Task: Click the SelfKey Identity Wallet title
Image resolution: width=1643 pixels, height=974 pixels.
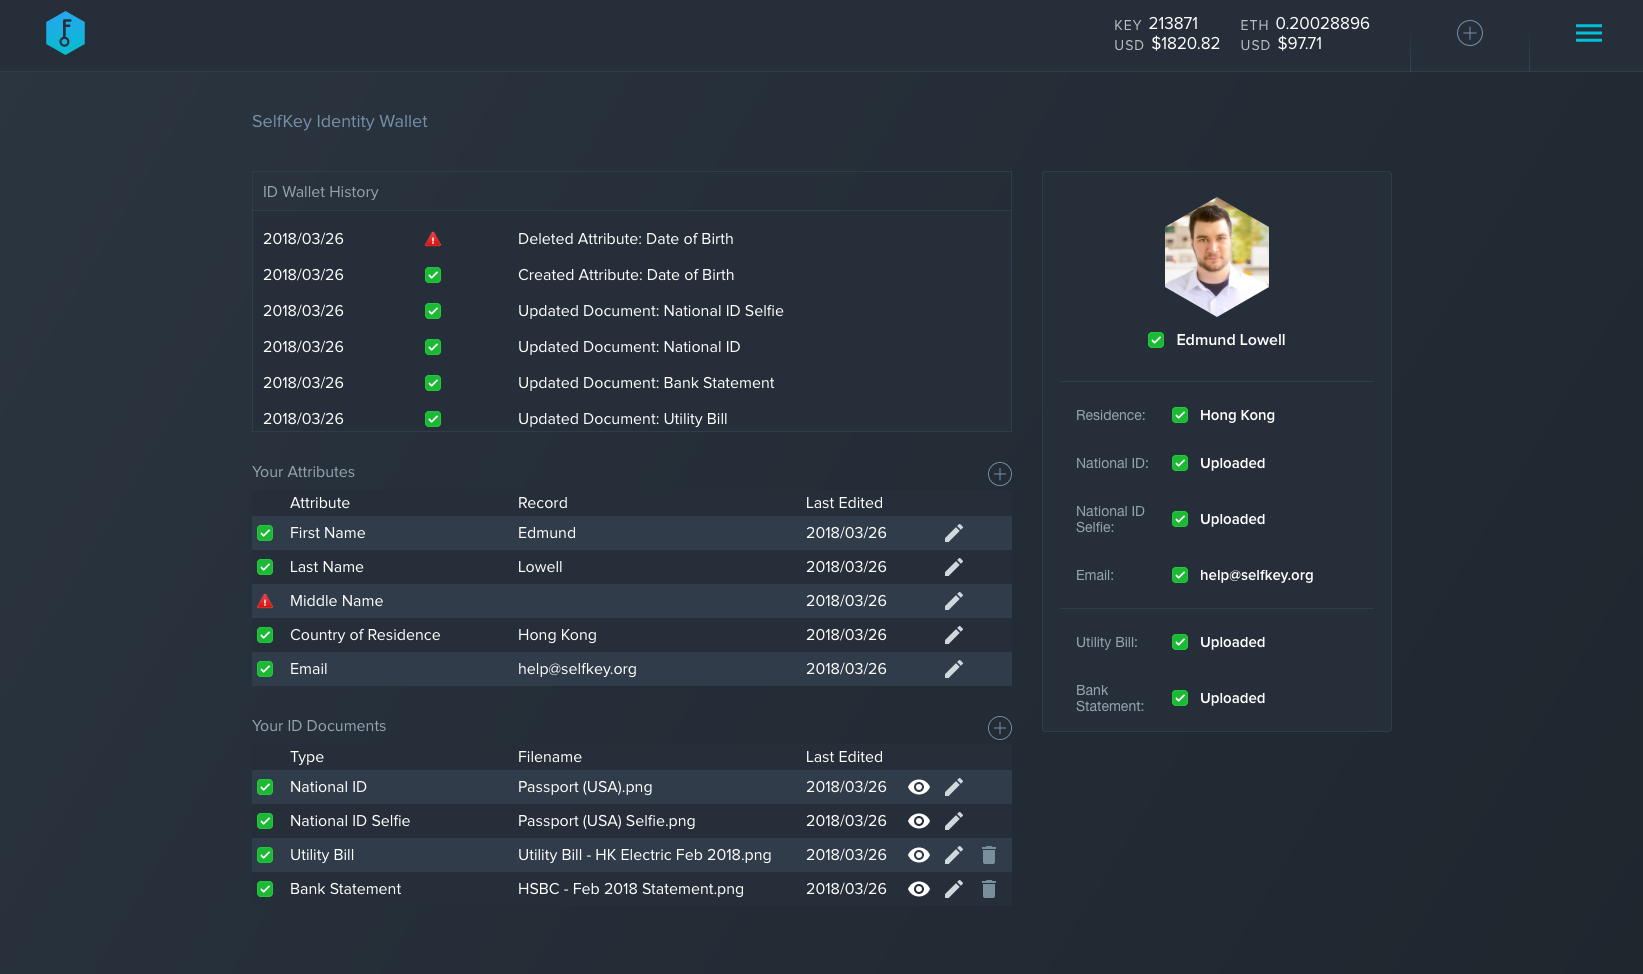Action: (339, 121)
